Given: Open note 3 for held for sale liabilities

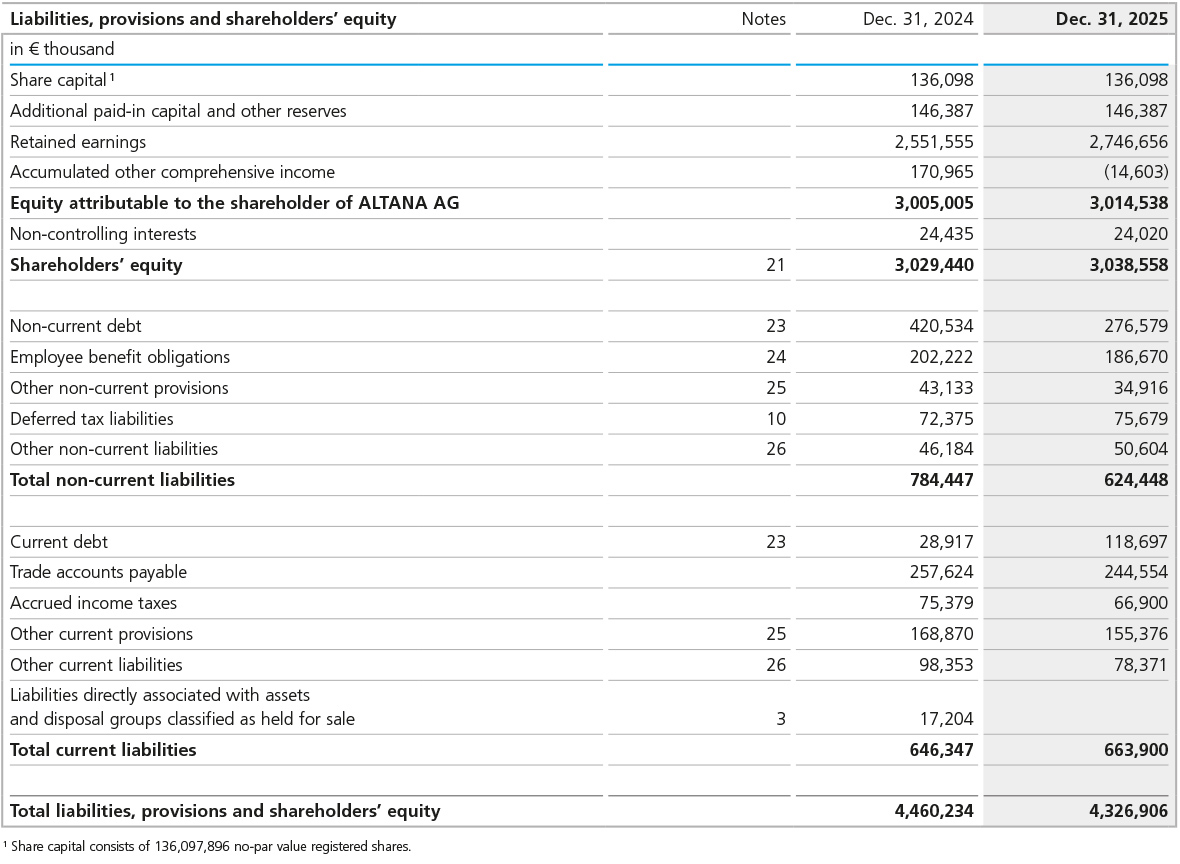Looking at the screenshot, I should [x=780, y=719].
